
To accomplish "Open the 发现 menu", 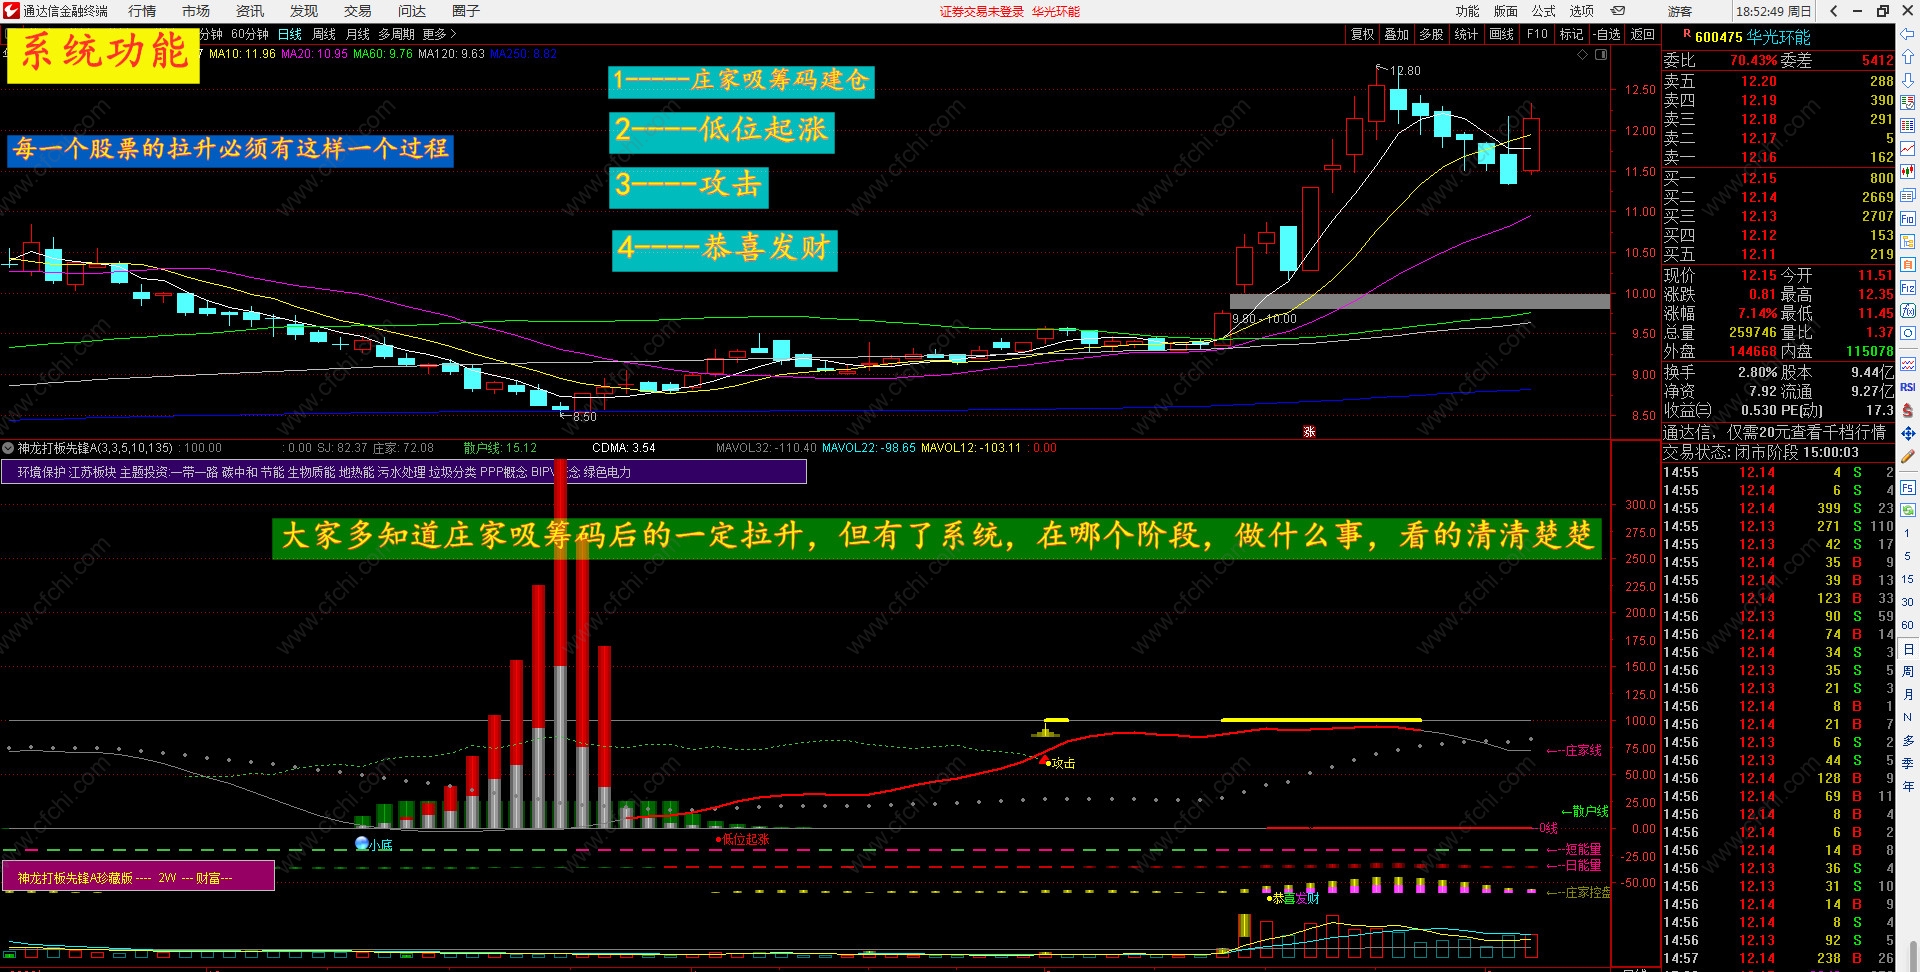I will click(304, 11).
